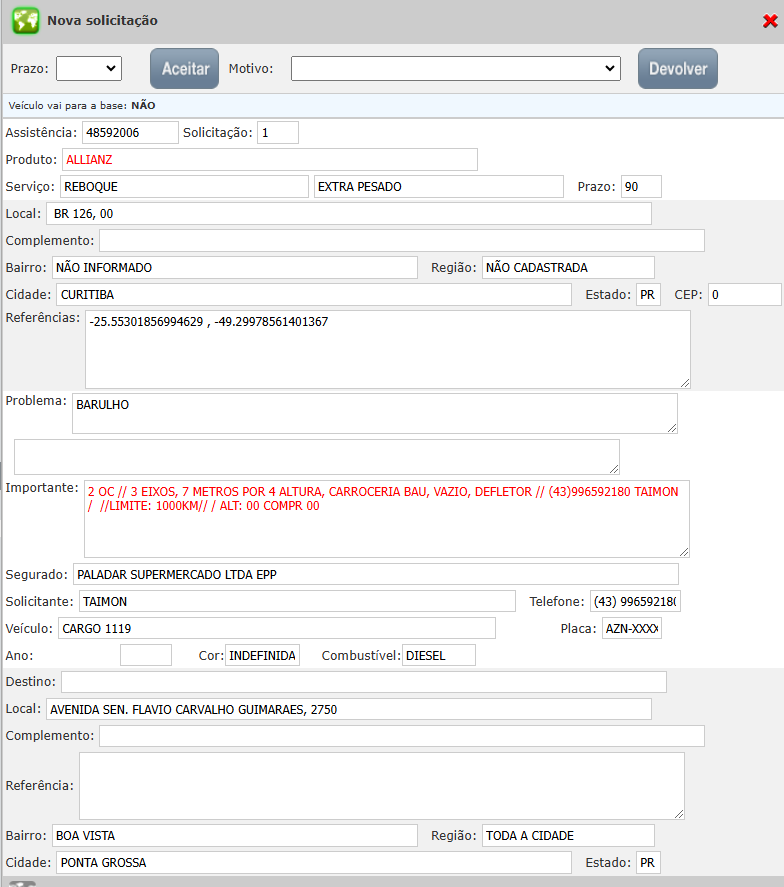Select the Combustível field showing DIESEL
The height and width of the screenshot is (887, 784).
tap(438, 655)
